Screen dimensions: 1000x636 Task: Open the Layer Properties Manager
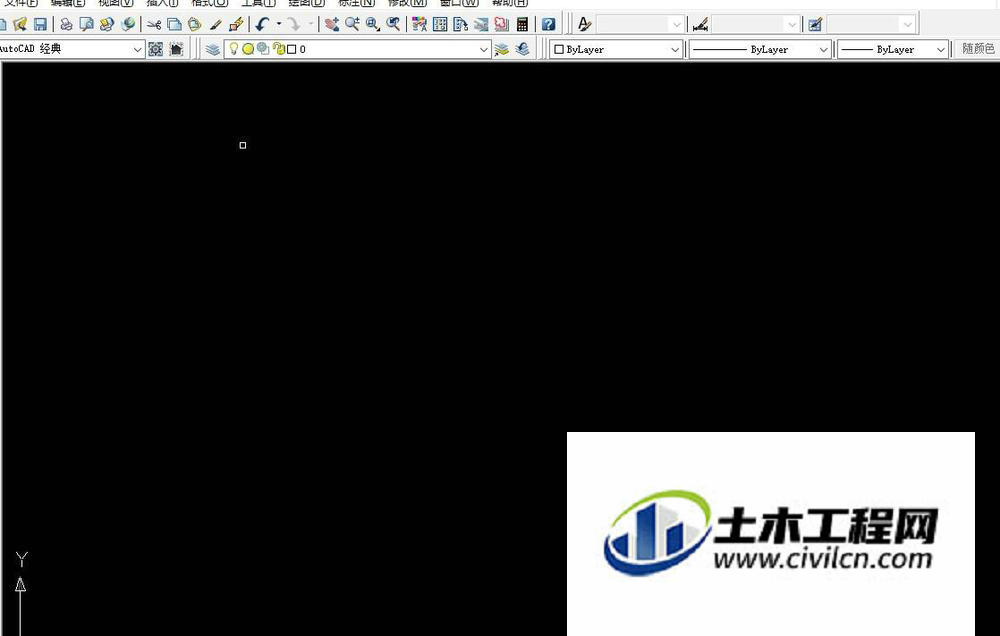coord(213,49)
